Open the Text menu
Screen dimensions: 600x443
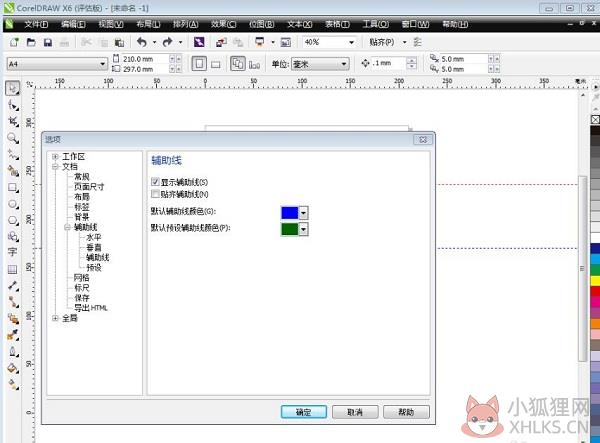tap(300, 24)
